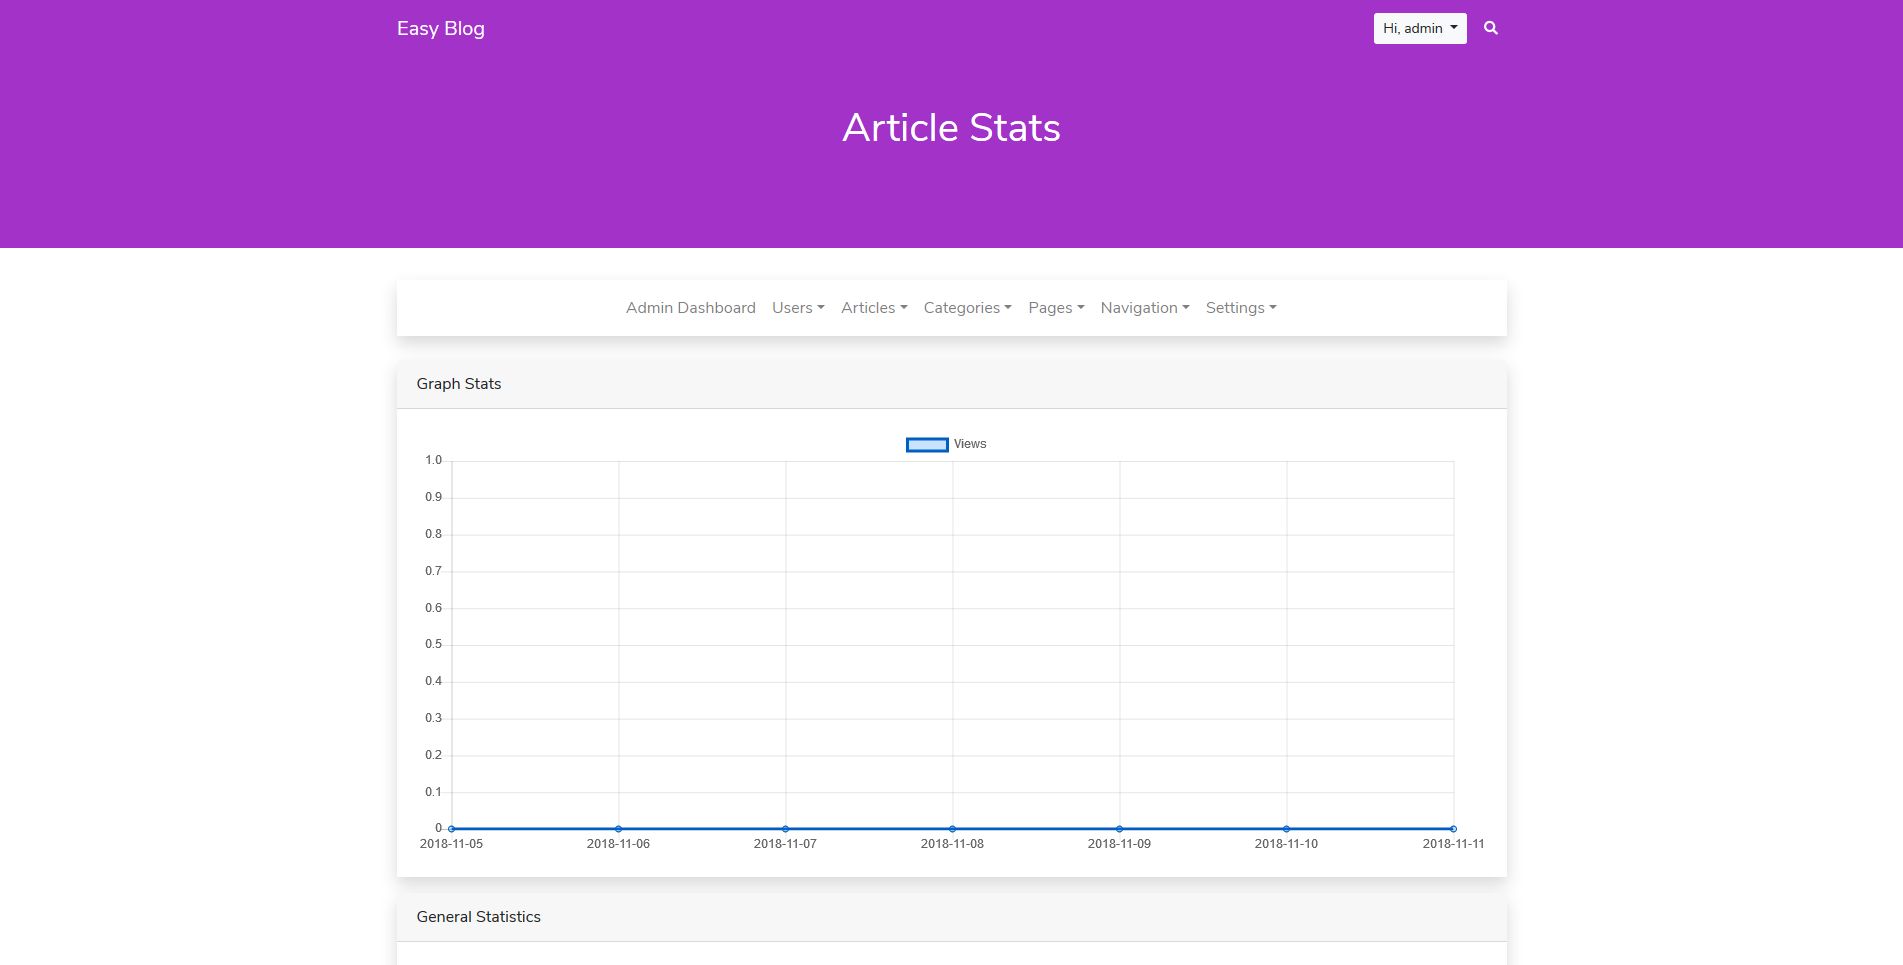Select the 2018-11-10 data point
1903x965 pixels.
point(1287,829)
